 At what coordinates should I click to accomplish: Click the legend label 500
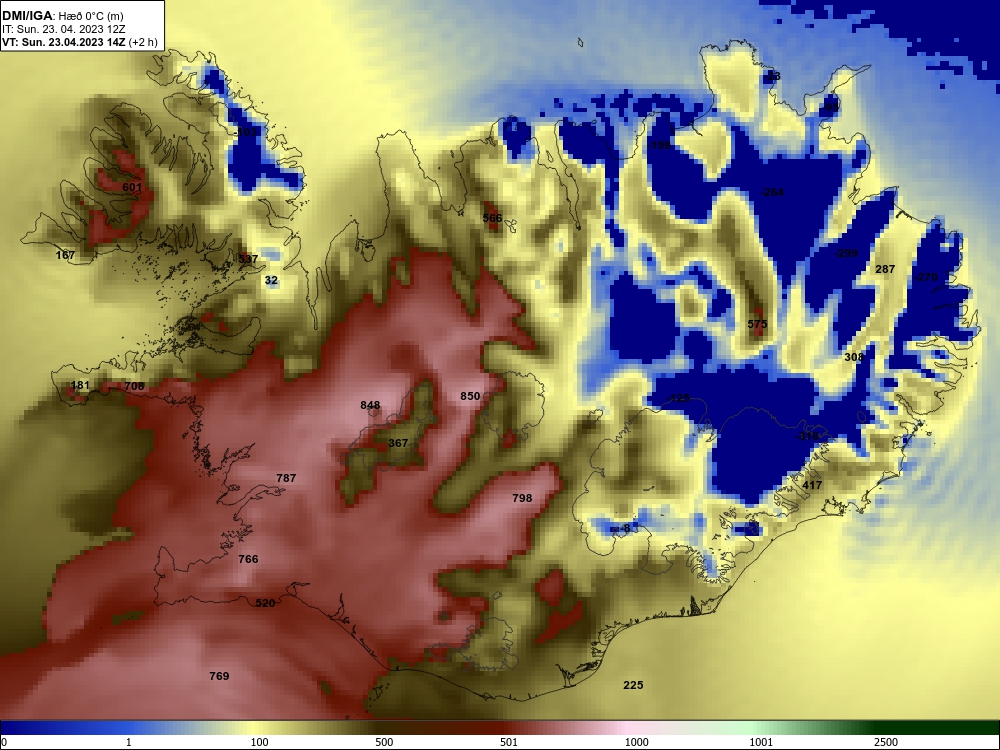[x=384, y=742]
